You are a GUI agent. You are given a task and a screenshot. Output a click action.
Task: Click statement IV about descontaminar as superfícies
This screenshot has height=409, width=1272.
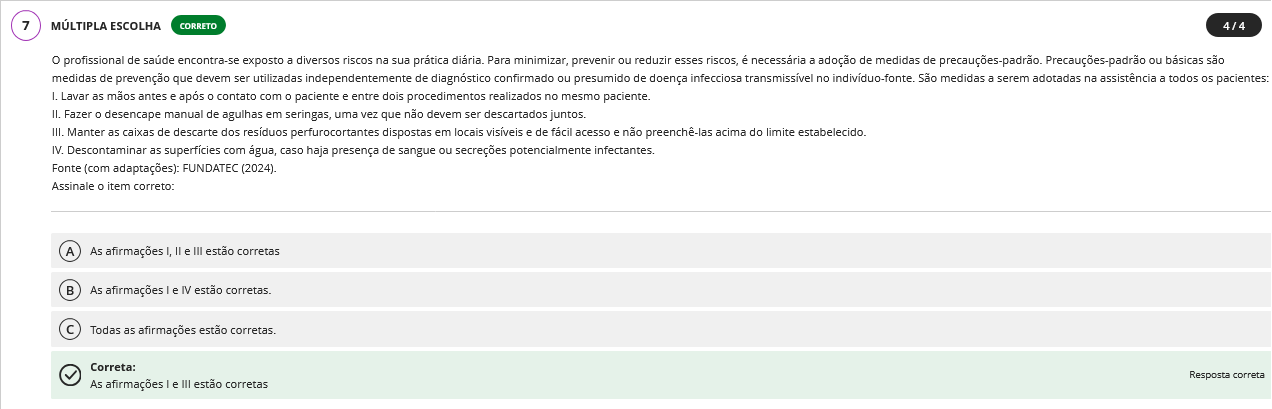pyautogui.click(x=352, y=150)
